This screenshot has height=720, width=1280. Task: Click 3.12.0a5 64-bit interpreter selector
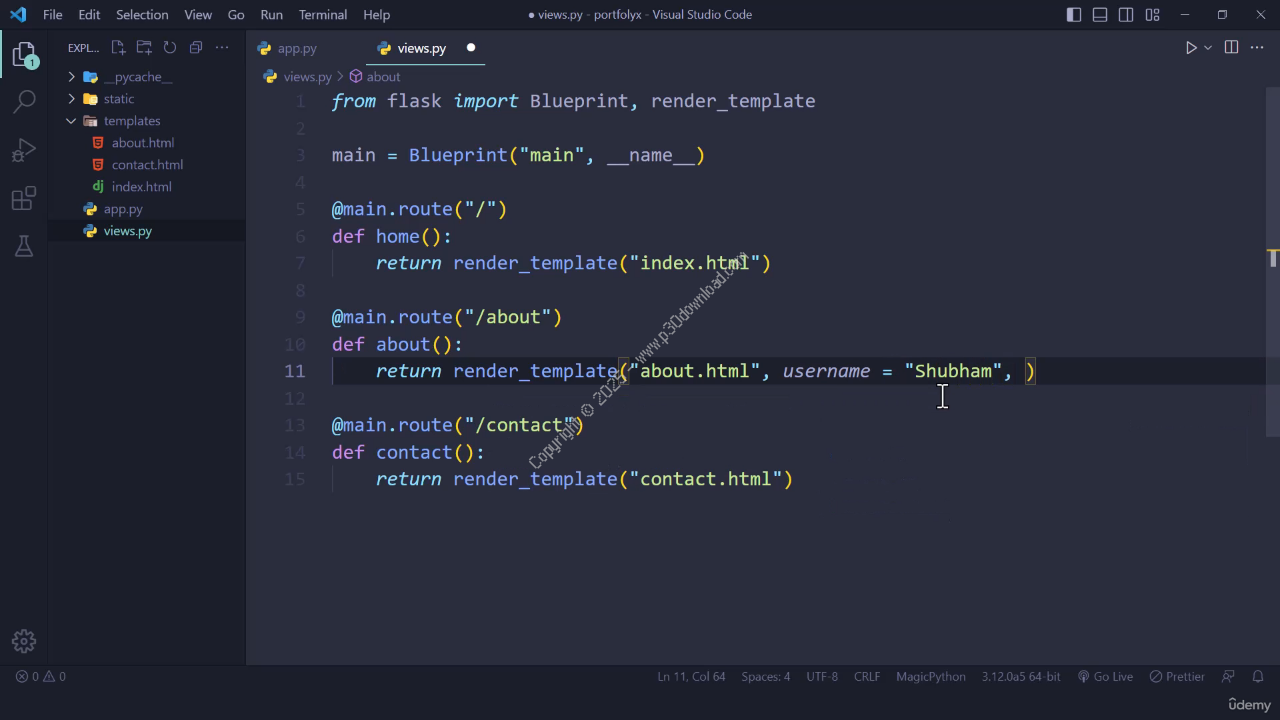[x=1021, y=677]
